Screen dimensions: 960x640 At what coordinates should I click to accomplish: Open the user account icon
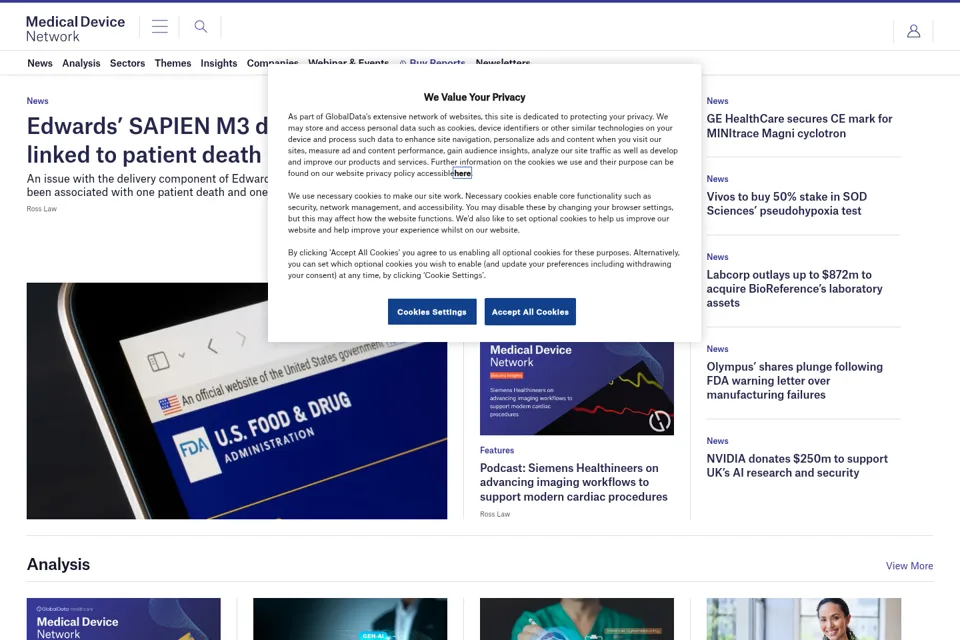(913, 31)
